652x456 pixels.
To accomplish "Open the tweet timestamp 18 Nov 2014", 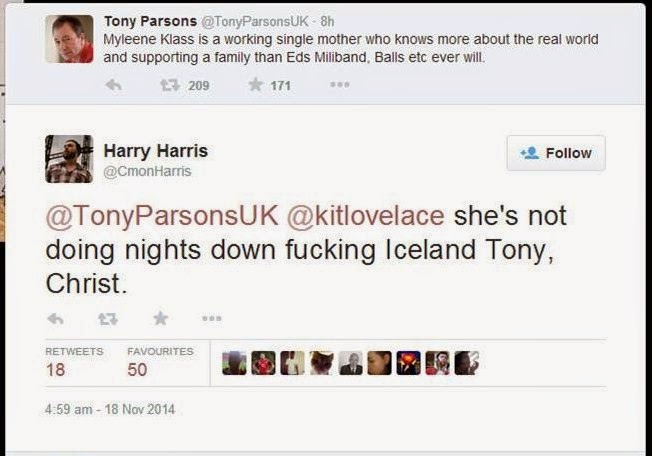I will [110, 409].
